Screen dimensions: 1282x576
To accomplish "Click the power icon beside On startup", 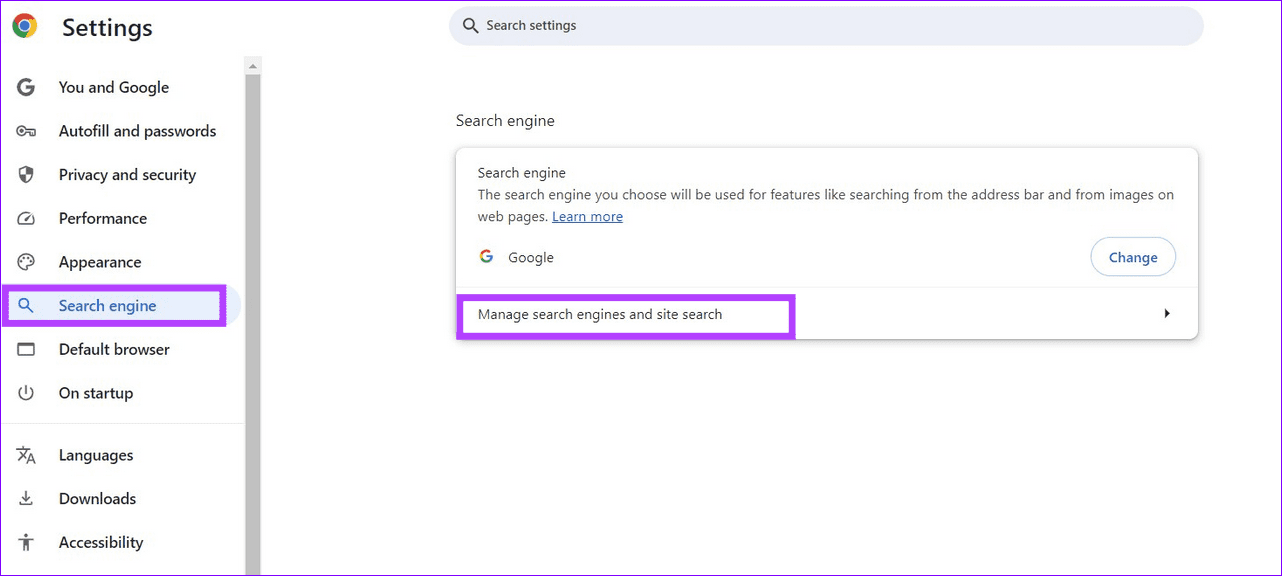I will point(26,392).
